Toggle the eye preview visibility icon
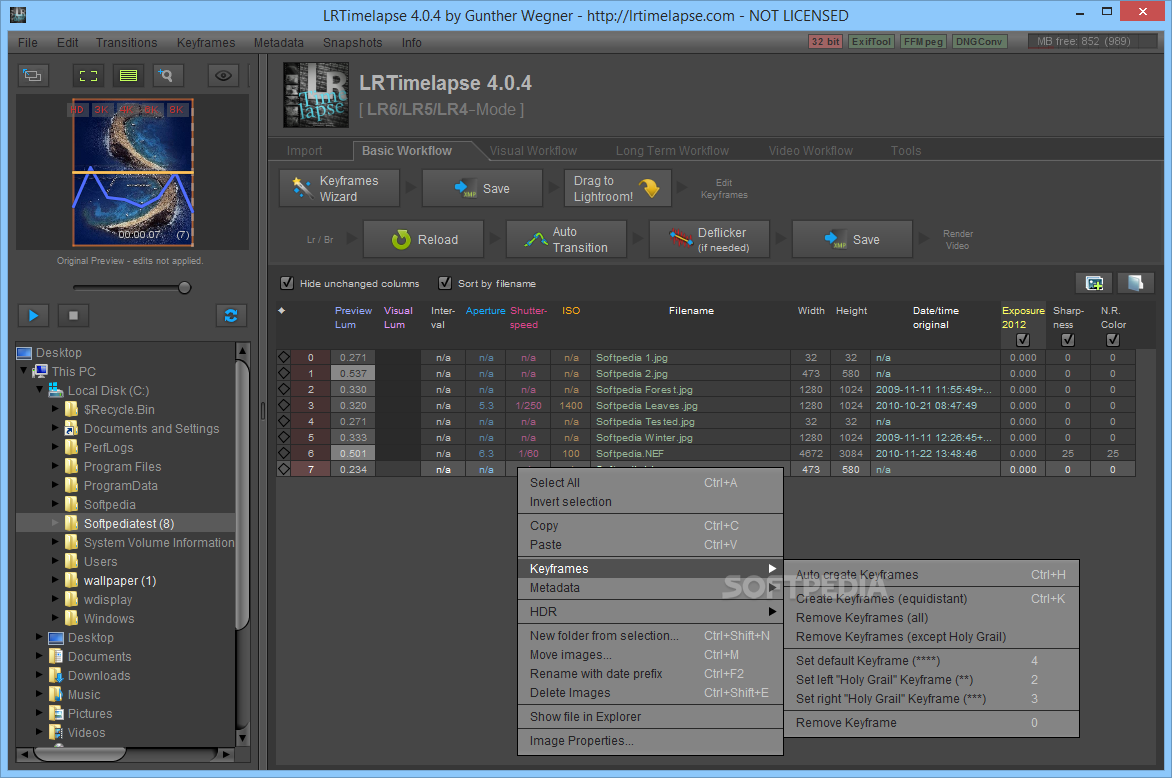 coord(223,75)
